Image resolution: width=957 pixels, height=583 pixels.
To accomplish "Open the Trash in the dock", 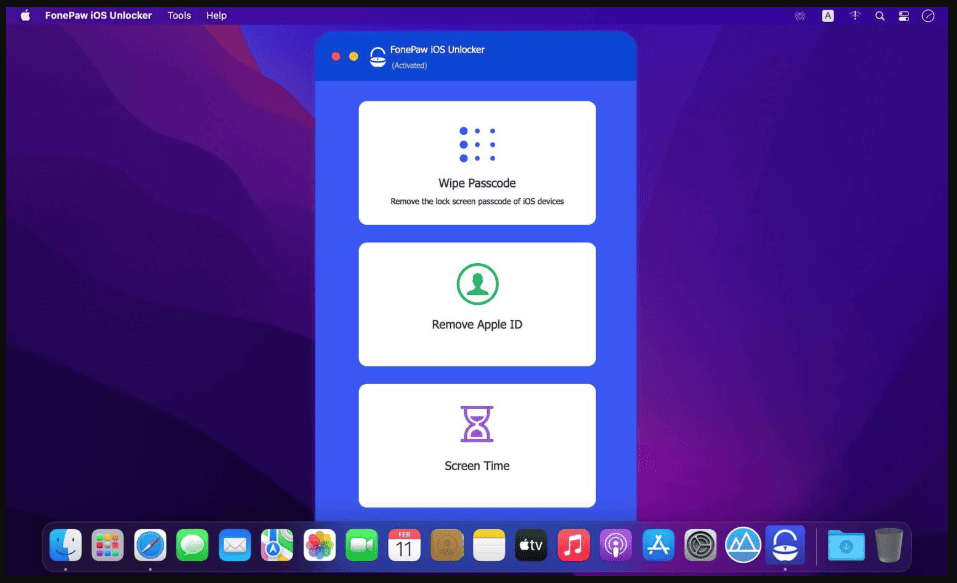I will pos(889,545).
